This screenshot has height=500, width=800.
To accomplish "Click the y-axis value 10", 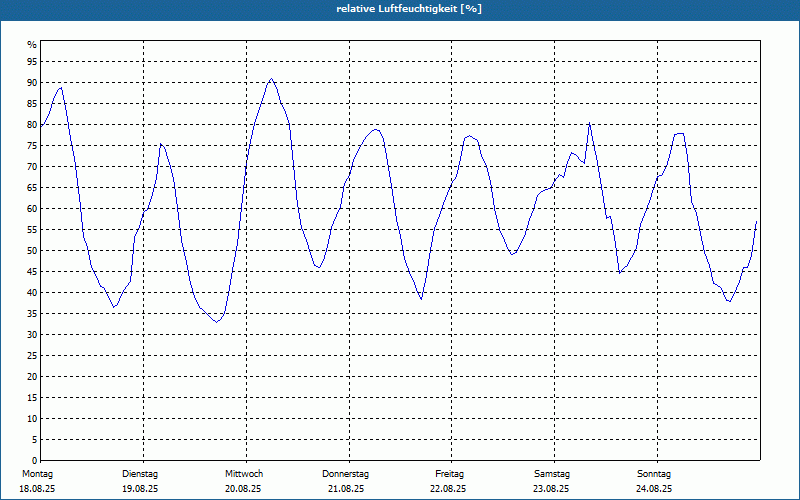I will 32,418.
